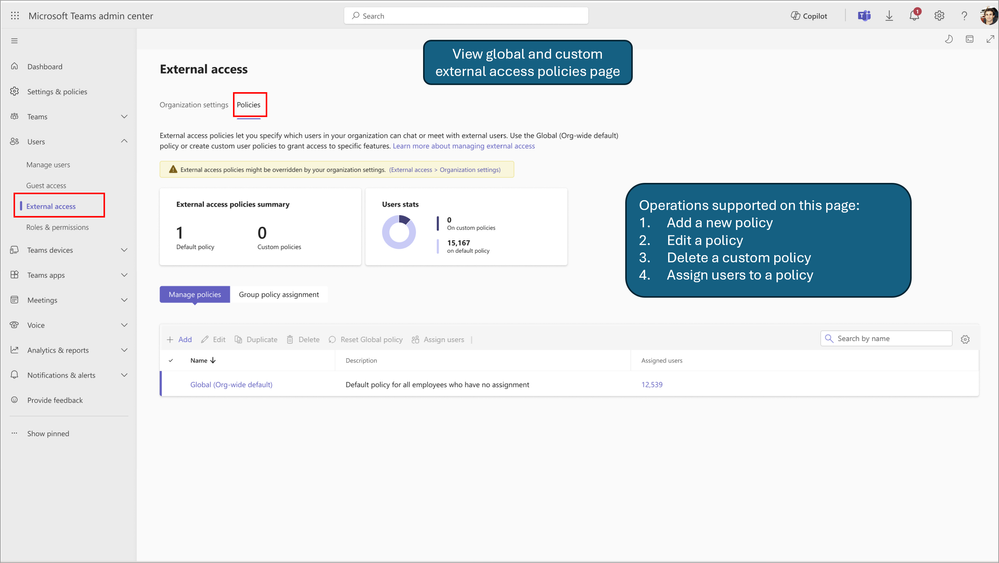Click the top Search box
The width and height of the screenshot is (999, 563).
click(466, 16)
